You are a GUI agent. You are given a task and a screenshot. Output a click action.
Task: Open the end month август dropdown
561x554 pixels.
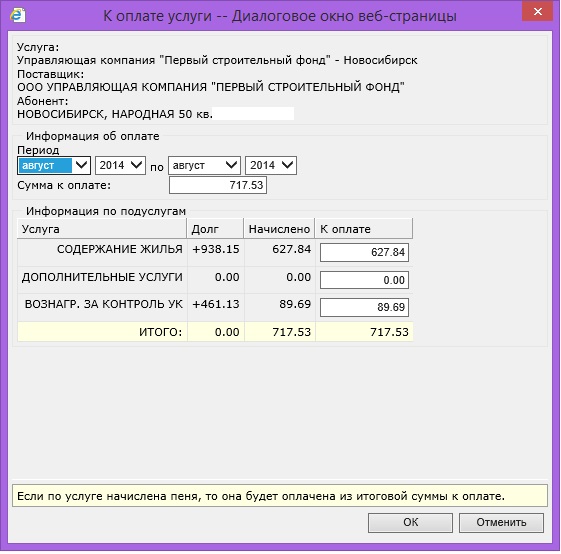204,165
